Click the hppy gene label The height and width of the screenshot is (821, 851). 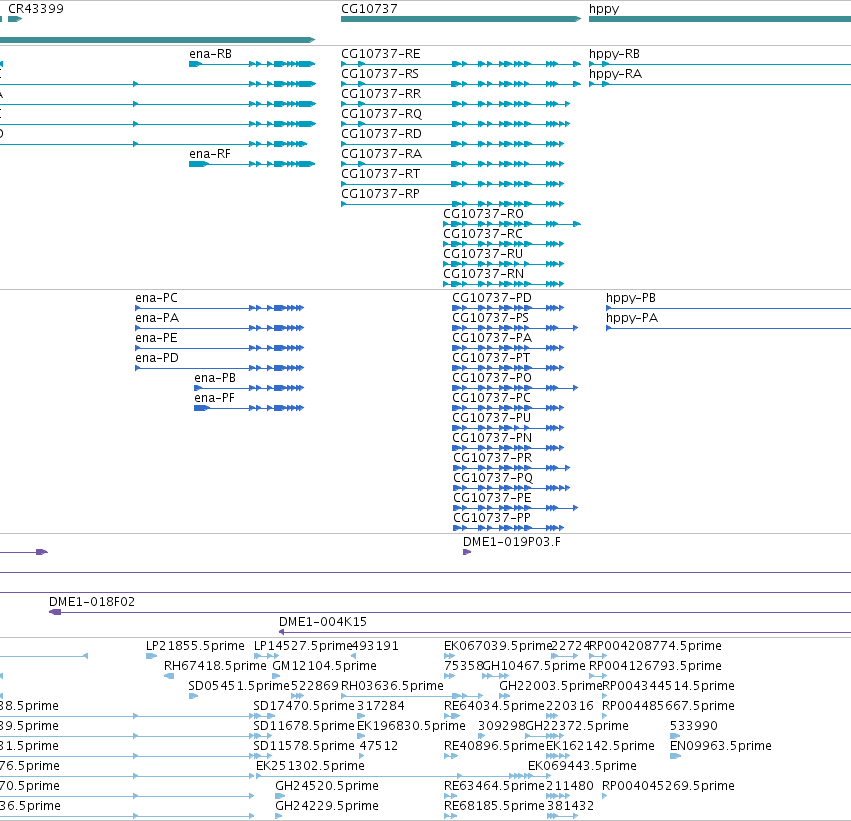pyautogui.click(x=604, y=9)
